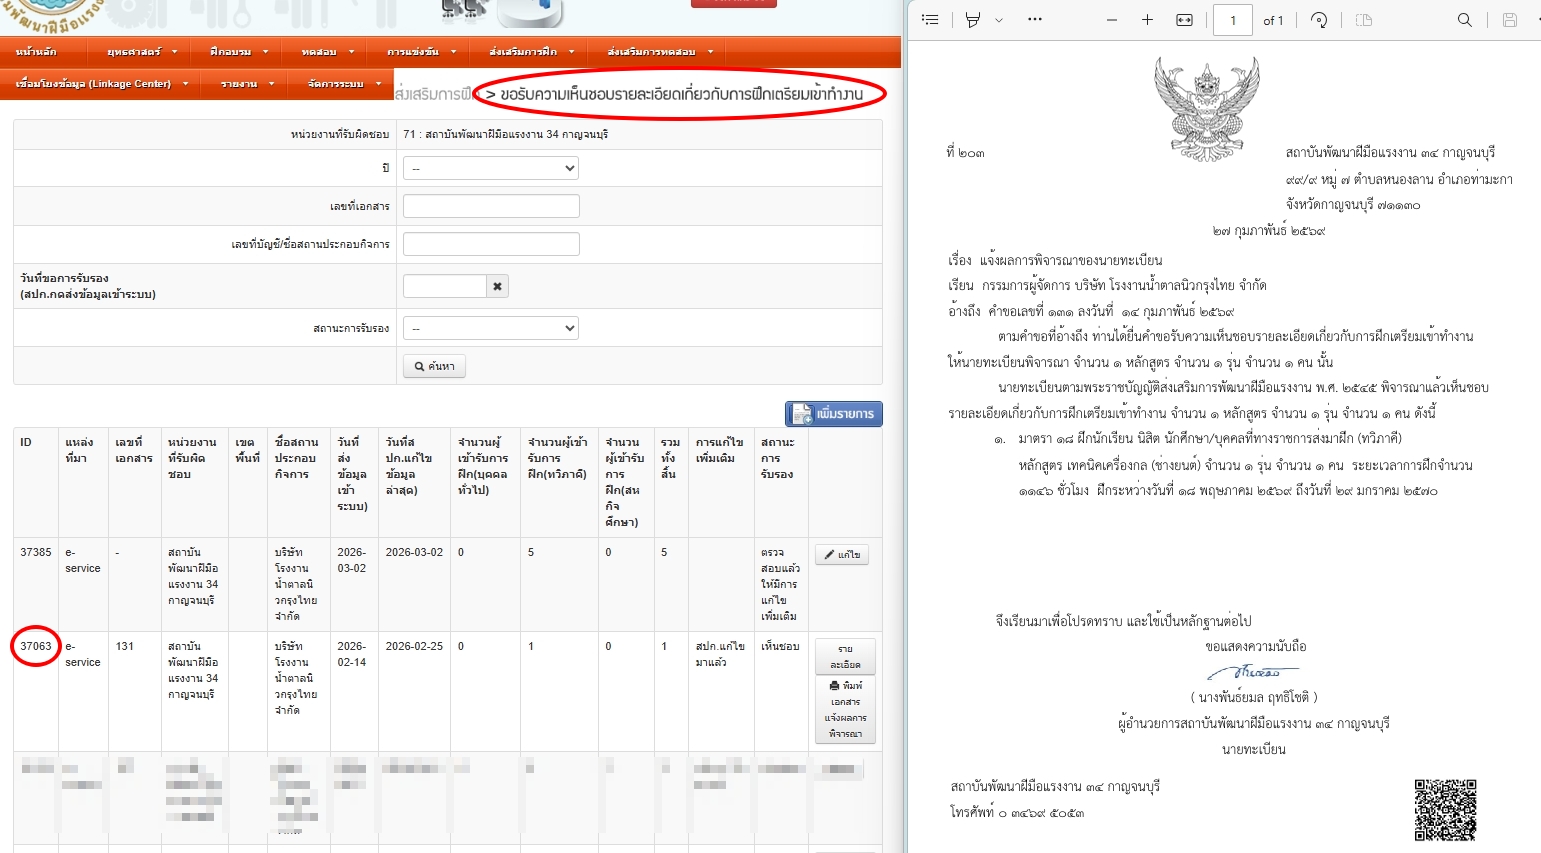Select the PDF highlighter tool
Image resolution: width=1541 pixels, height=853 pixels.
(973, 20)
